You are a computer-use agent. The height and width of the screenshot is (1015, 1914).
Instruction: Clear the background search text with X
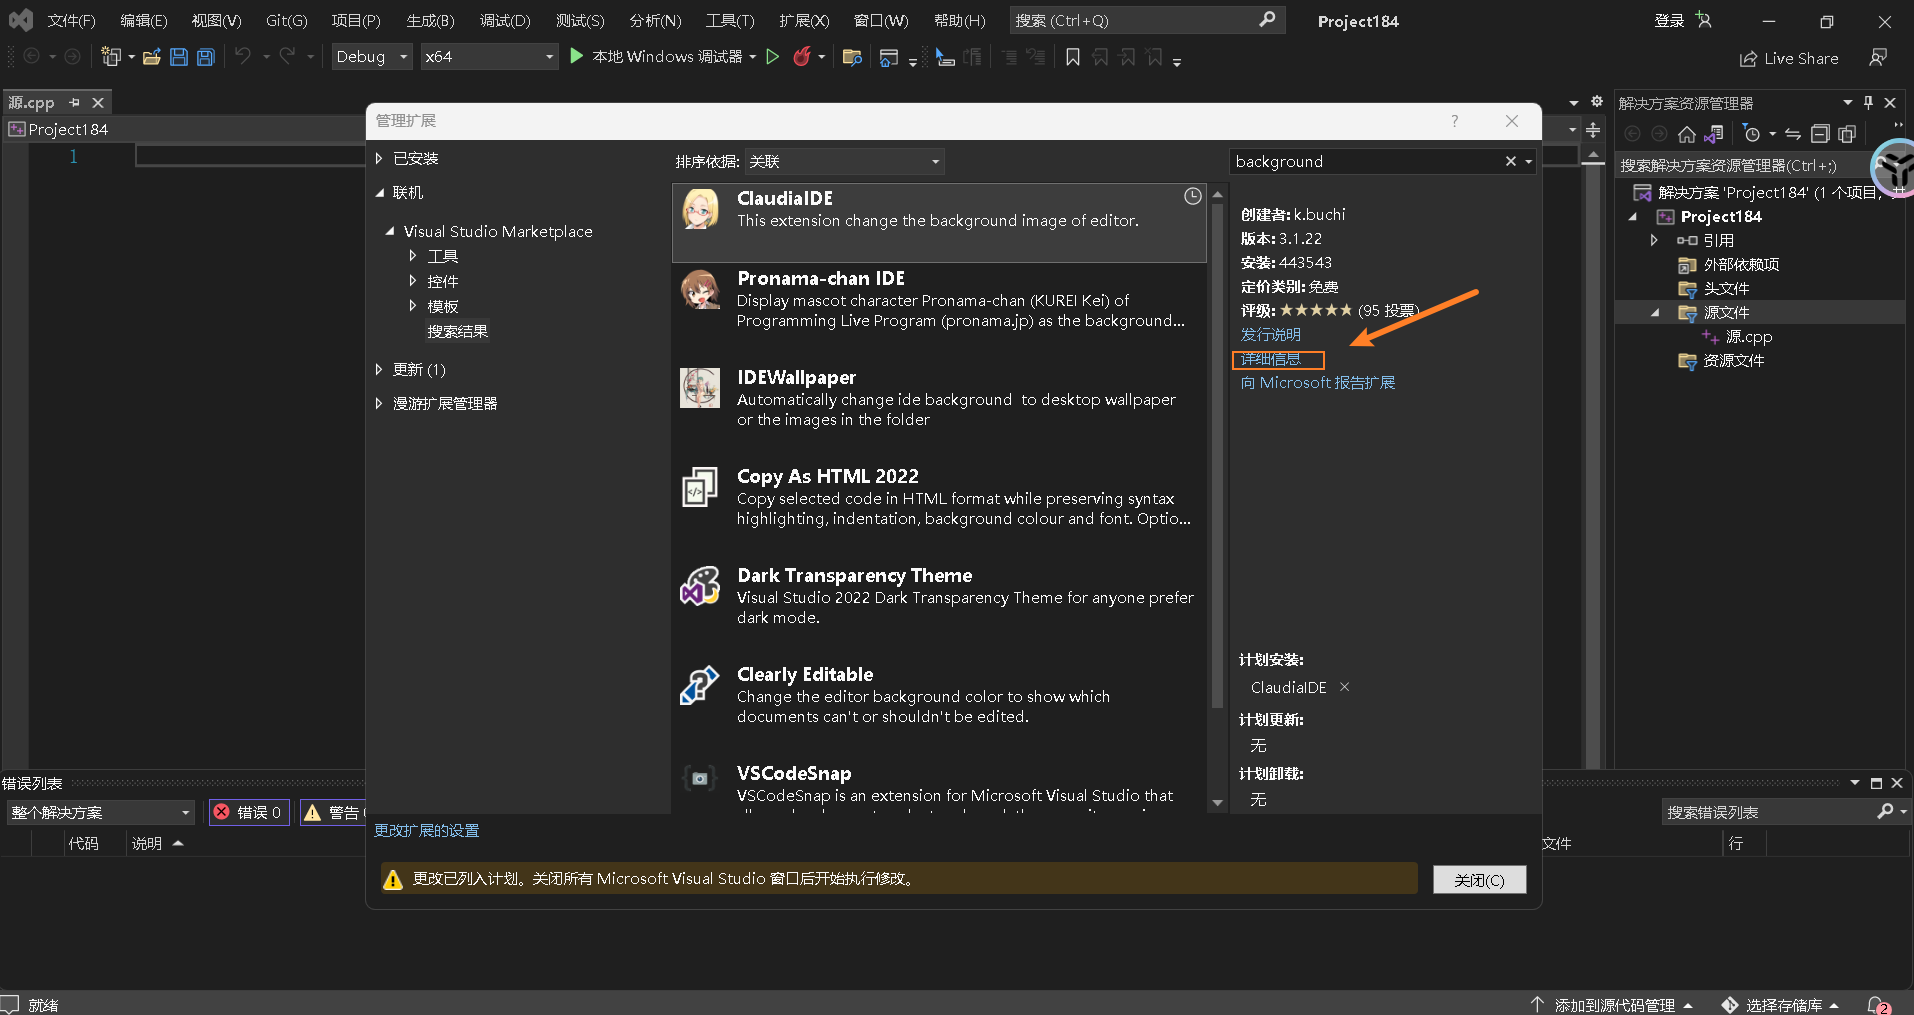pyautogui.click(x=1511, y=161)
